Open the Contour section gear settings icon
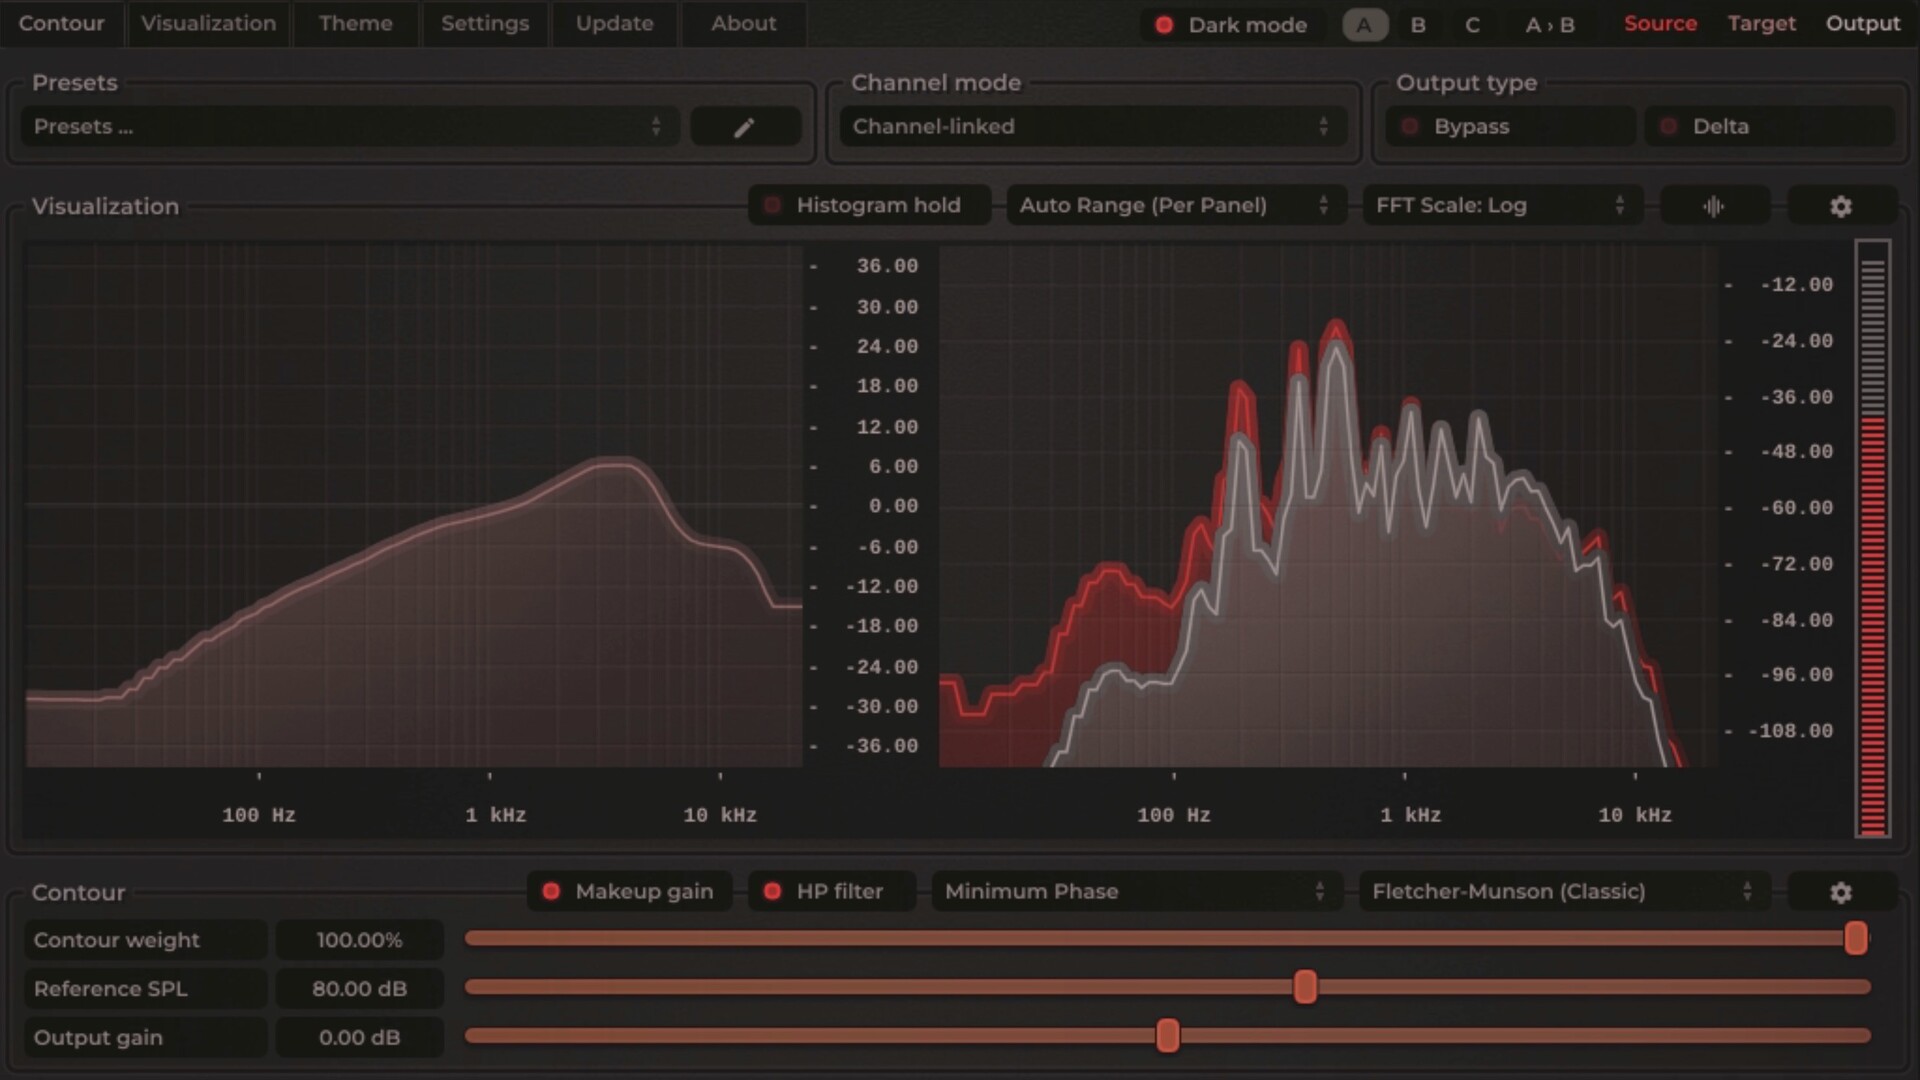1920x1080 pixels. [x=1841, y=892]
